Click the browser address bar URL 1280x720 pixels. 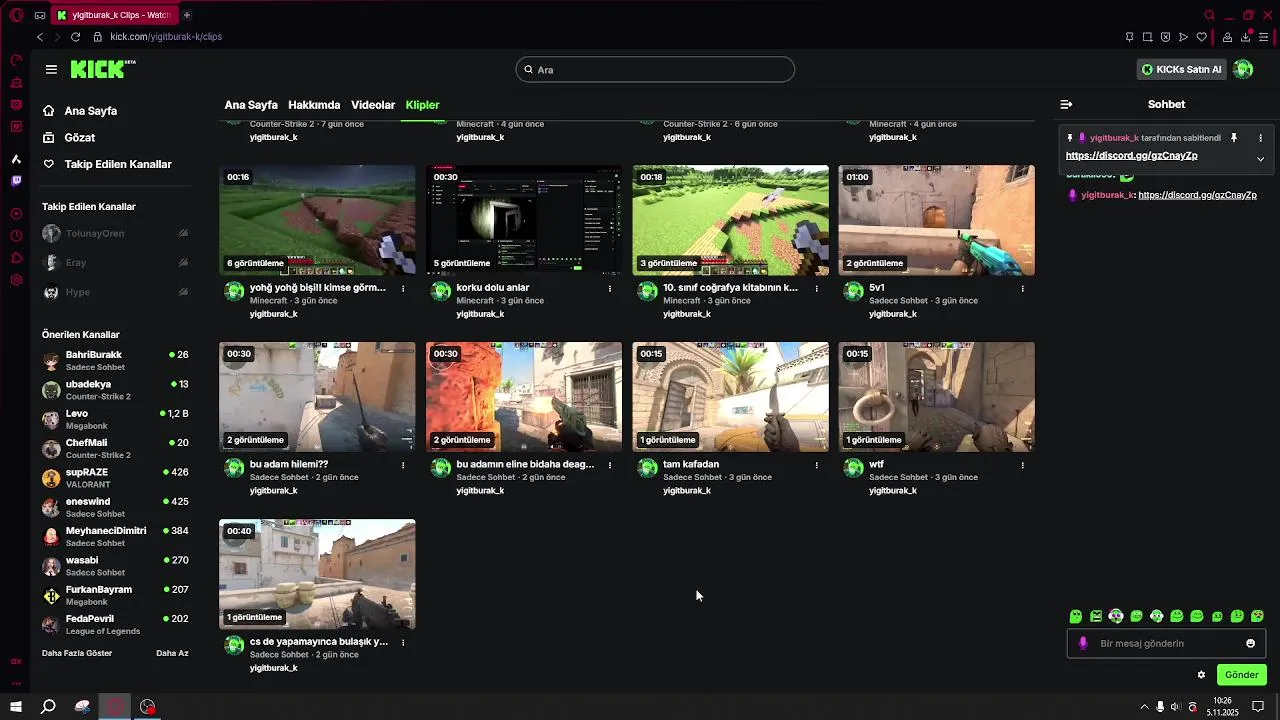click(x=166, y=36)
